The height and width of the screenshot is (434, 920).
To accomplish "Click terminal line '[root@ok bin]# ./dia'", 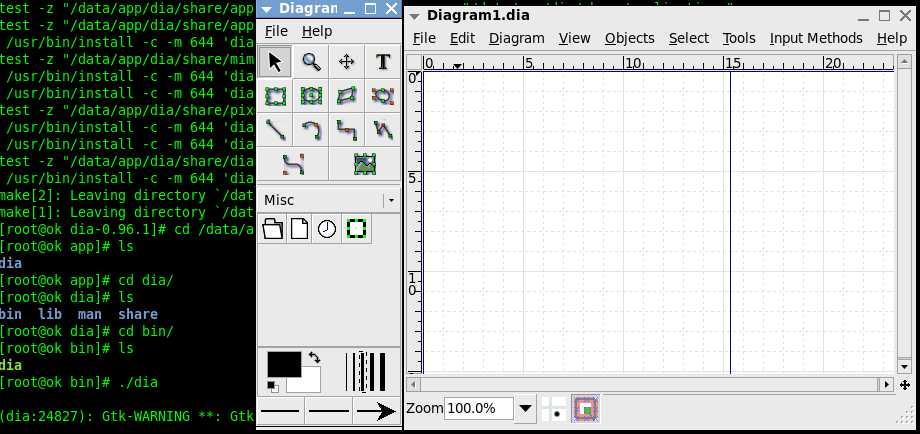I will 79,382.
